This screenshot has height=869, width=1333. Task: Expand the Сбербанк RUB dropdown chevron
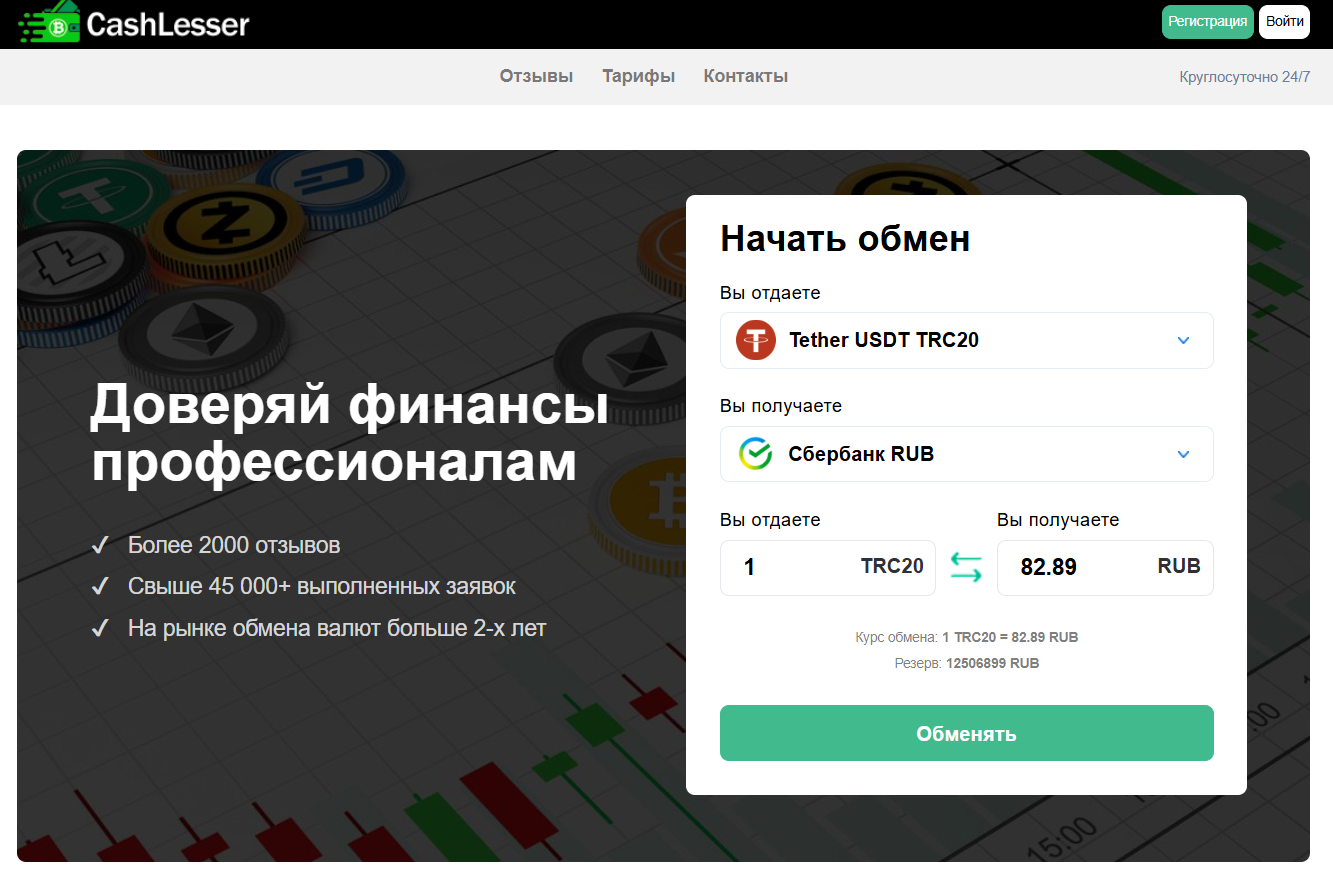point(1183,455)
